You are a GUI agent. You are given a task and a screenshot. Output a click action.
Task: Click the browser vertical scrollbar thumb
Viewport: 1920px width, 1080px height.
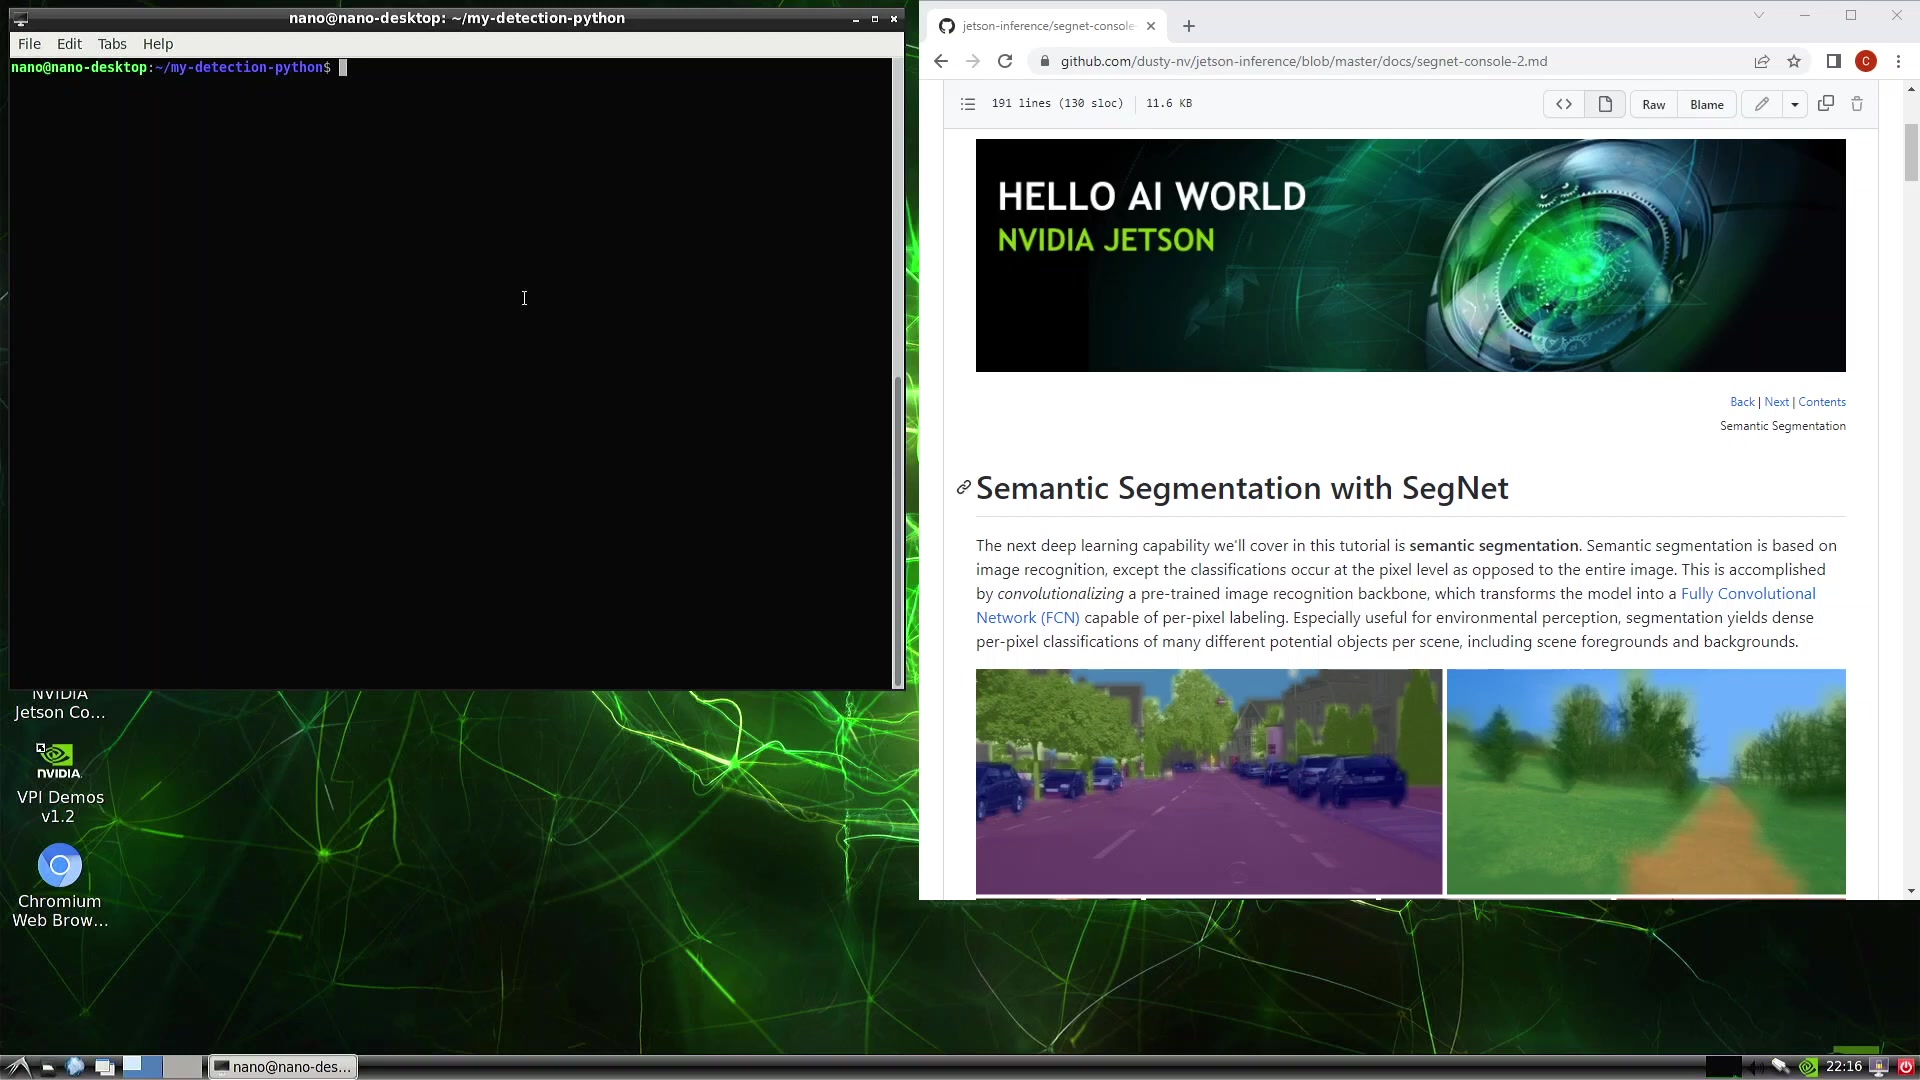[x=1911, y=150]
